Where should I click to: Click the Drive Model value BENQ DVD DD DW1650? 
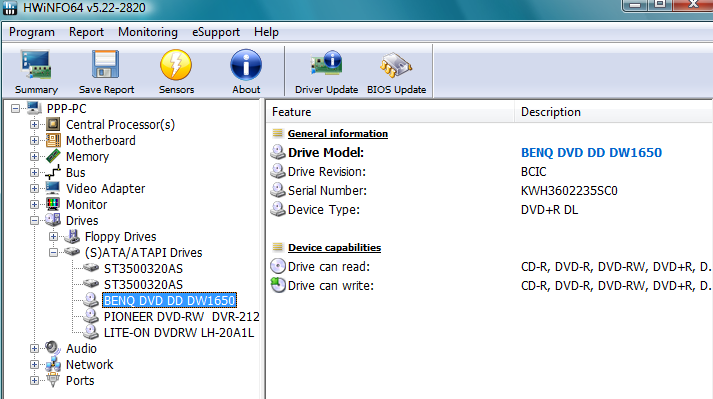click(591, 152)
